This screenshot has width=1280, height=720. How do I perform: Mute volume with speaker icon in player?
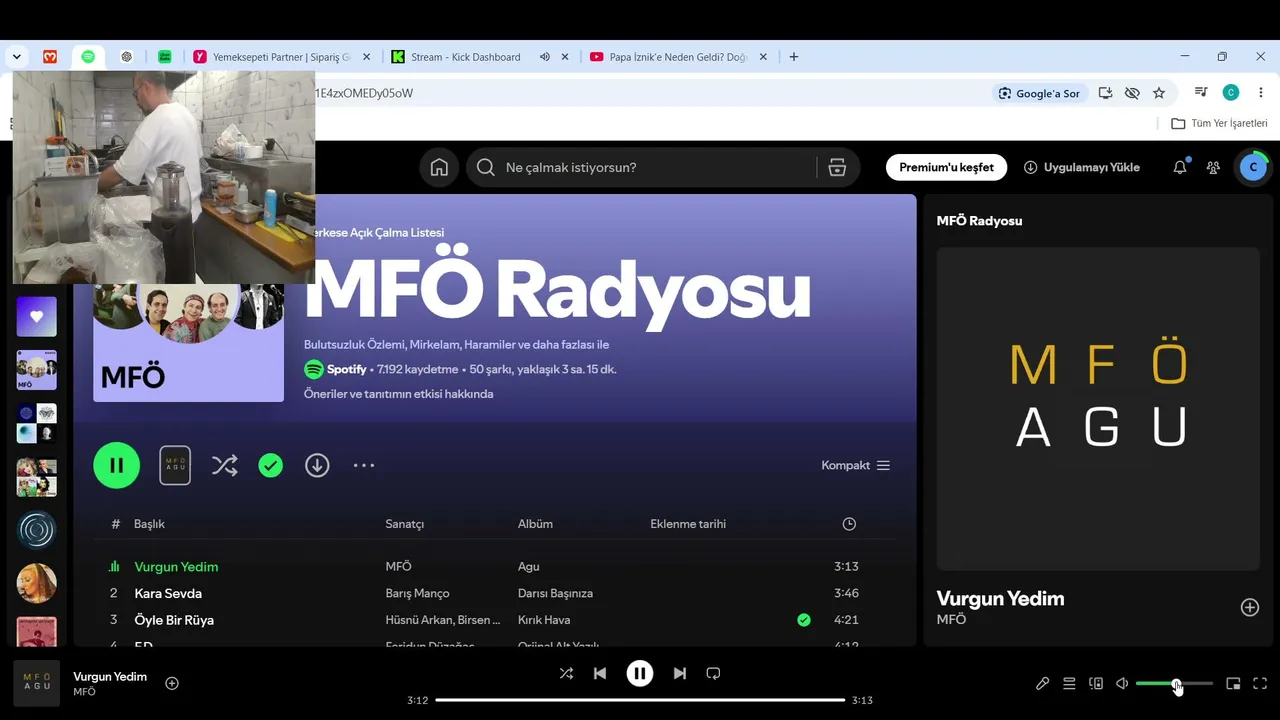(x=1122, y=683)
